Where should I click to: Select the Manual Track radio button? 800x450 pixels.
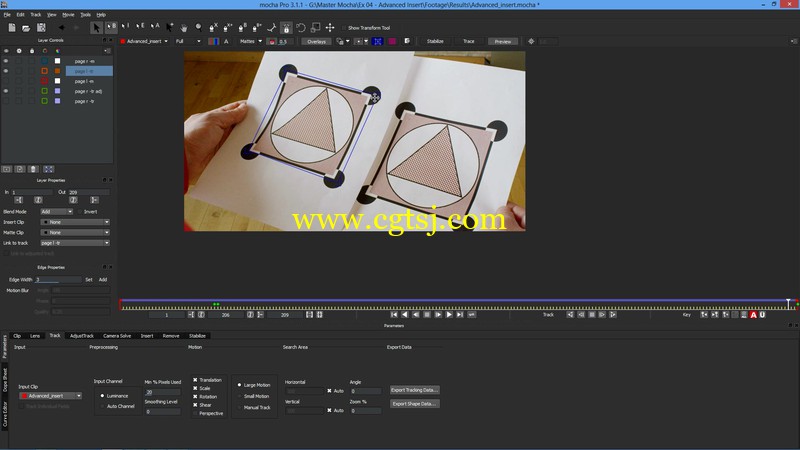(x=239, y=408)
